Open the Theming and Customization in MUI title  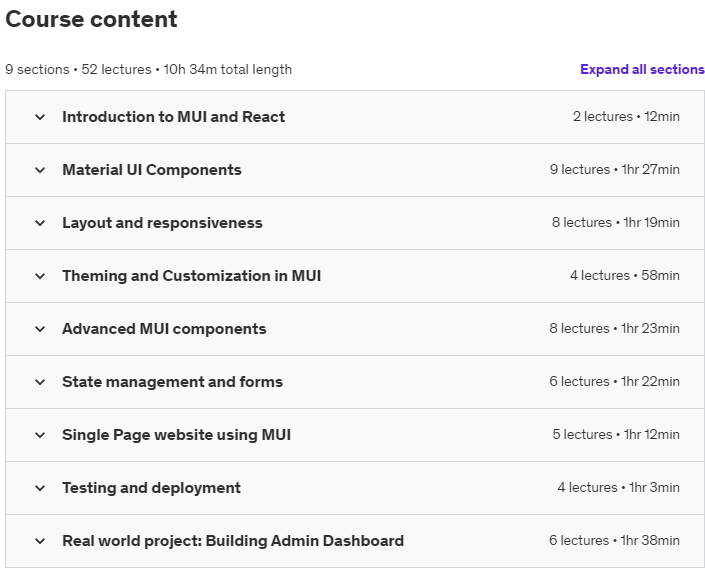tap(192, 276)
